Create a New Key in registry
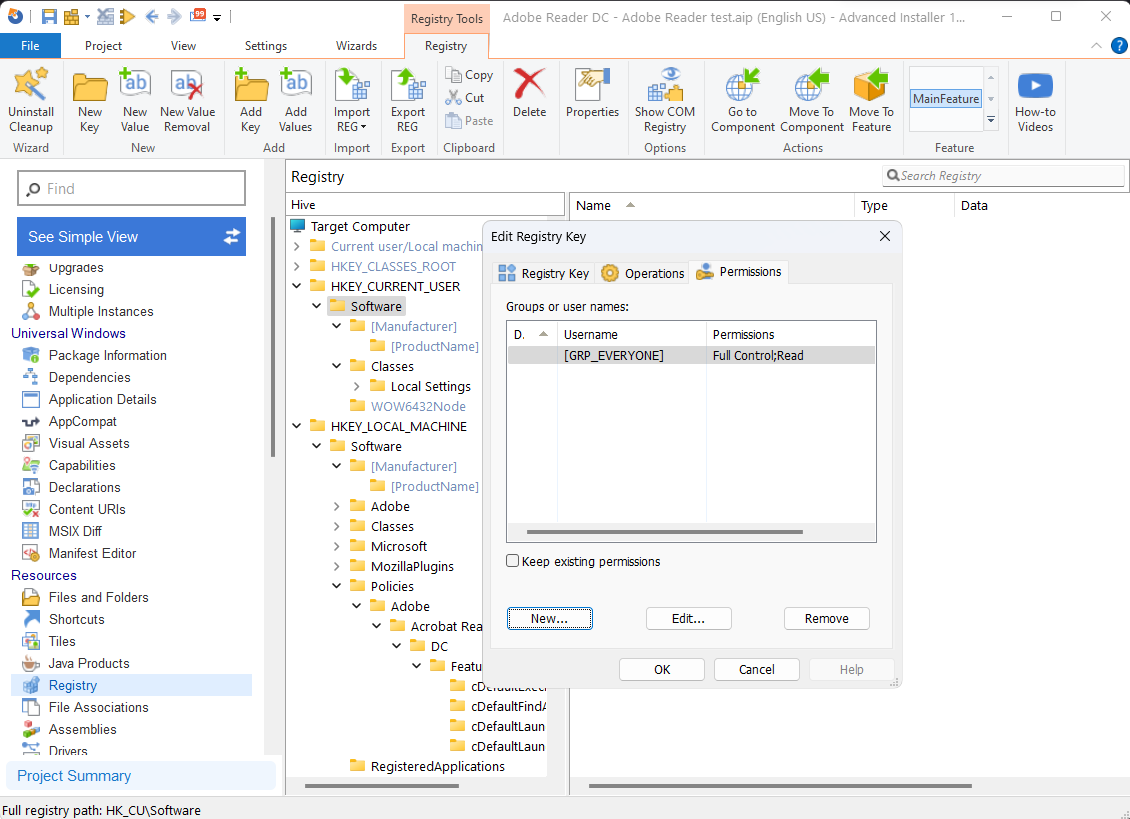 click(89, 101)
